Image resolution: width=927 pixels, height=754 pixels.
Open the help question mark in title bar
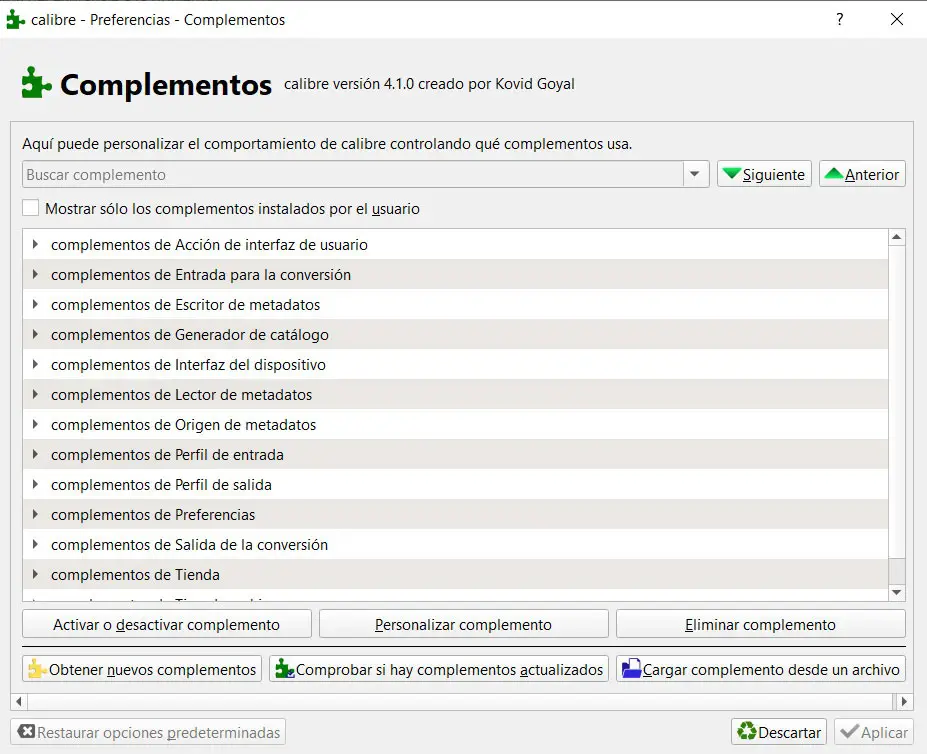click(x=840, y=20)
